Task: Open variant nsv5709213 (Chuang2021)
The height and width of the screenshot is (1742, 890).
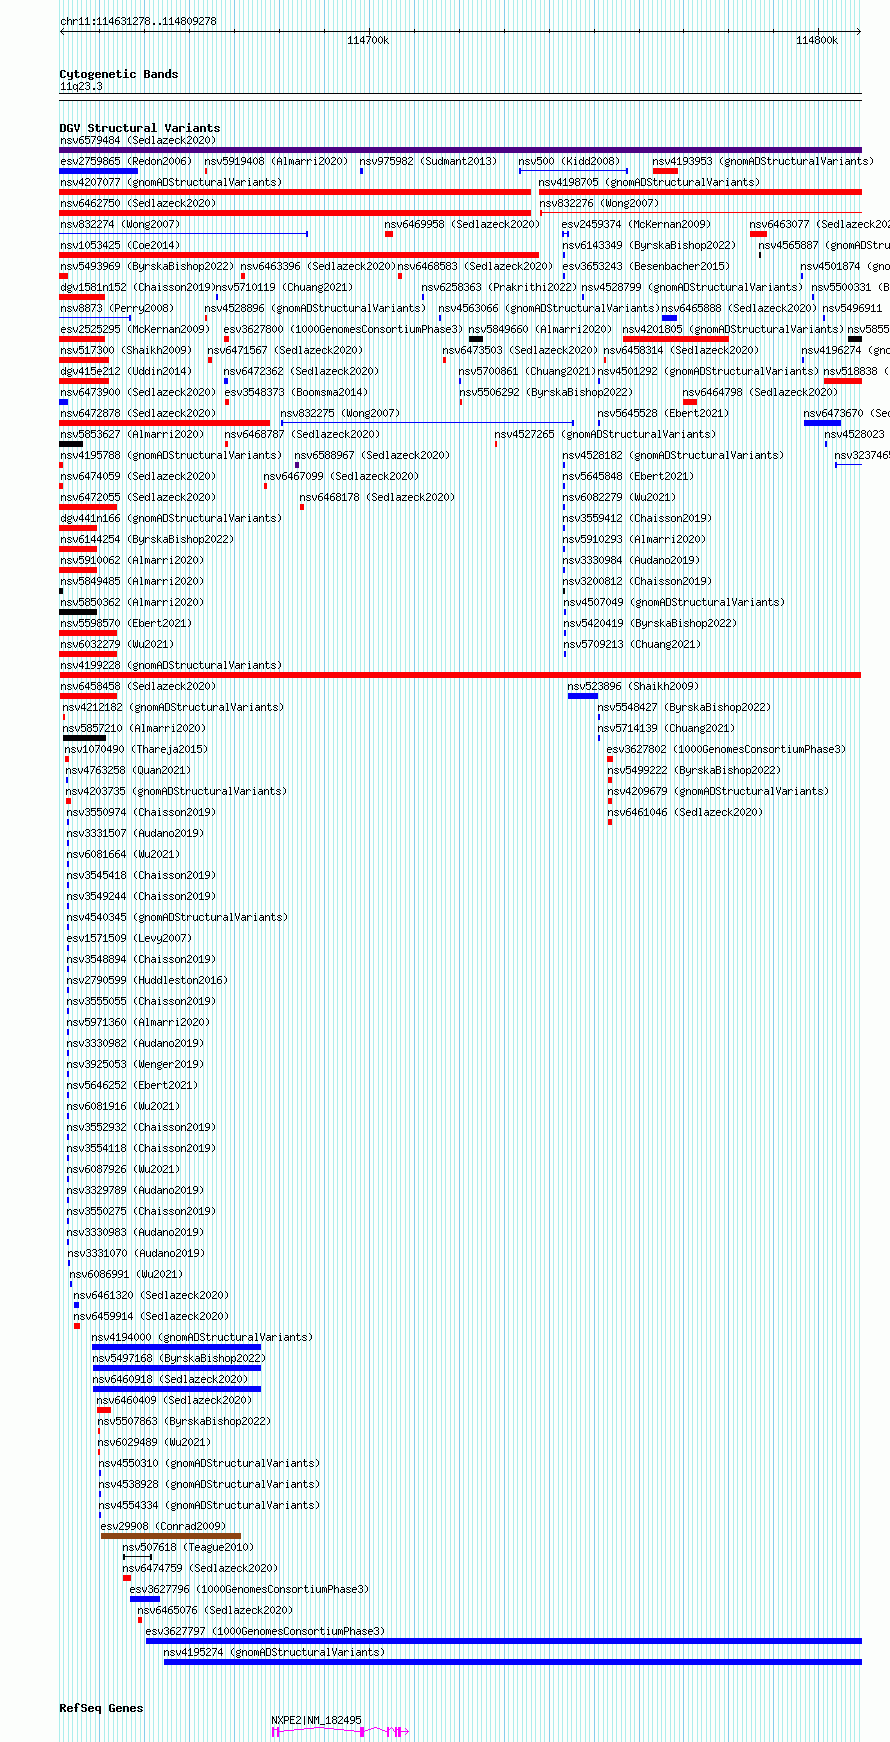Action: [631, 644]
